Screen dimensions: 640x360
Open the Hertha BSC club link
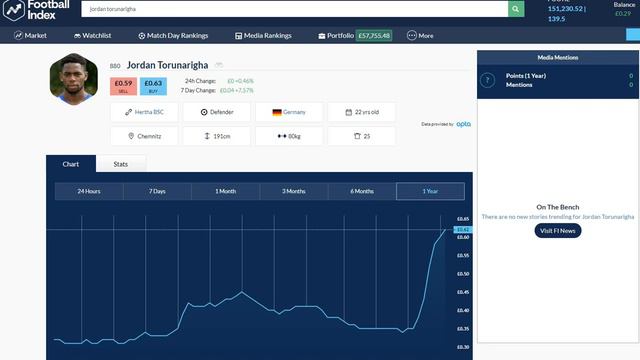[x=149, y=112]
